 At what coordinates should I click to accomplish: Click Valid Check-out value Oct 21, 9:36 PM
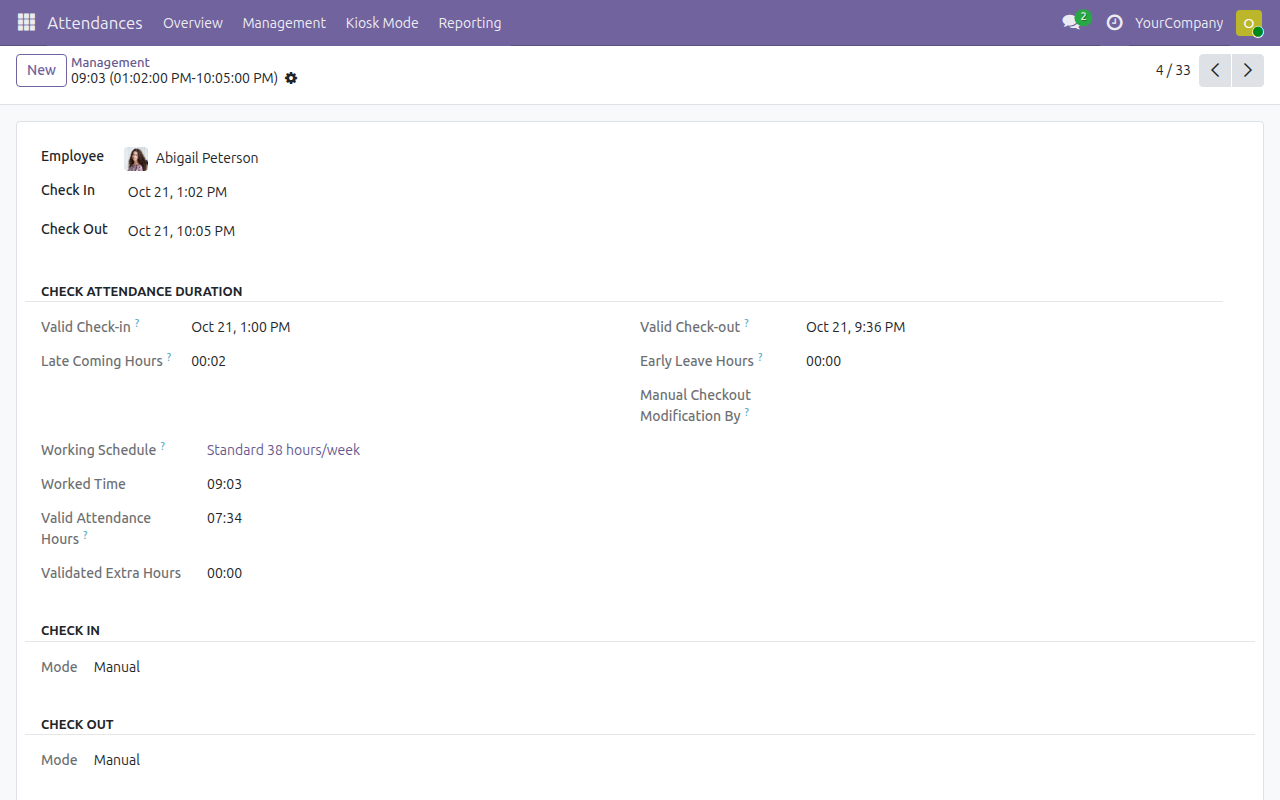point(856,327)
